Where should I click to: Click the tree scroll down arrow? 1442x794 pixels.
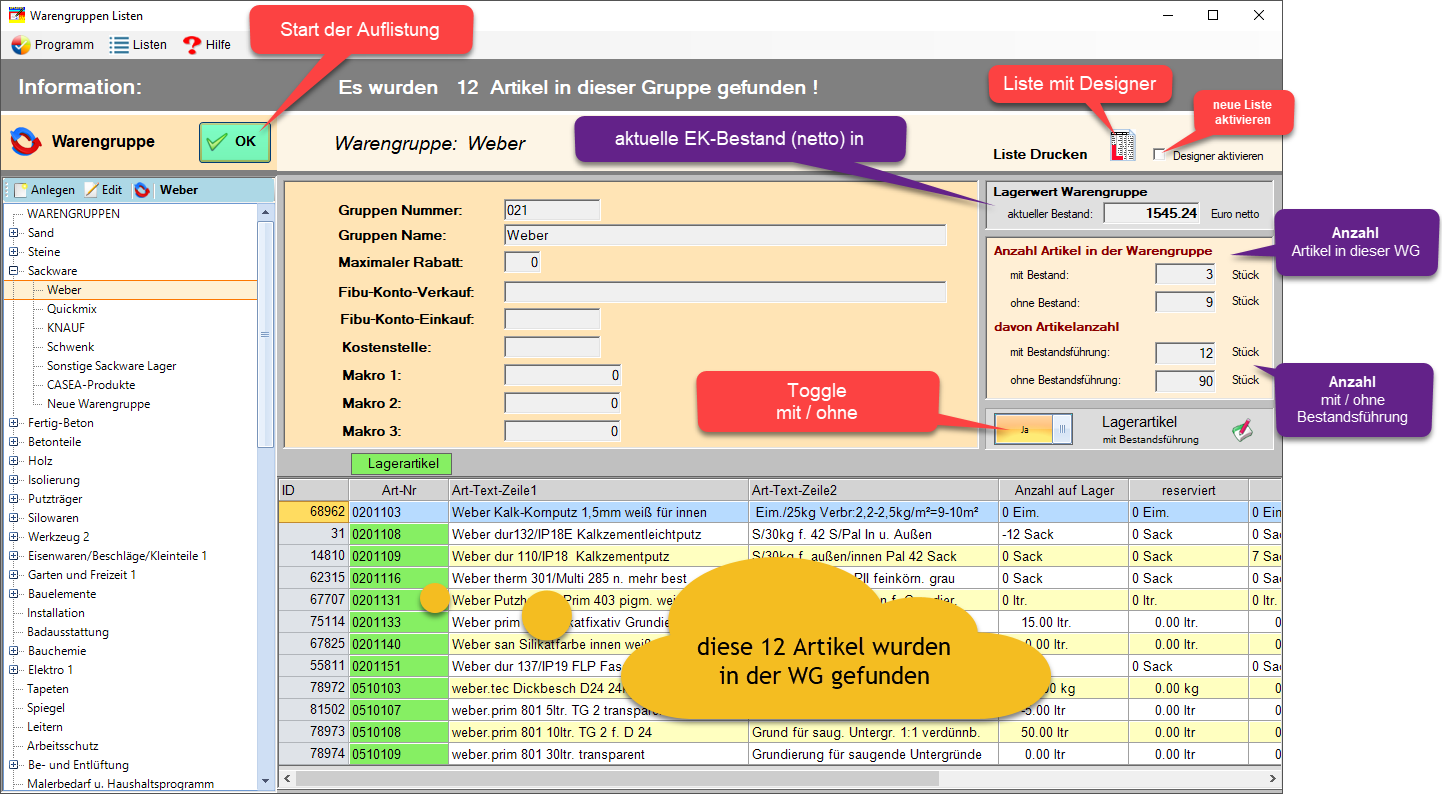265,782
